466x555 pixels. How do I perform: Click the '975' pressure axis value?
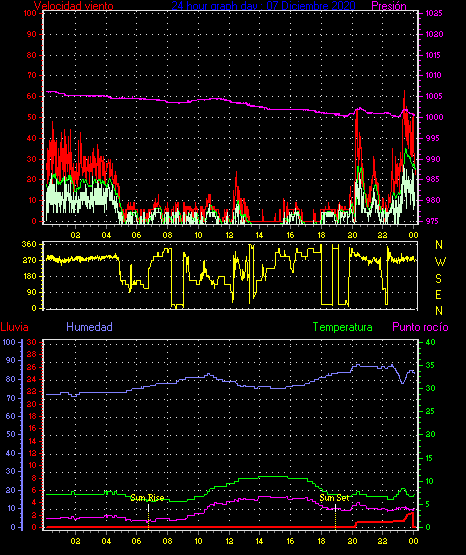click(431, 221)
